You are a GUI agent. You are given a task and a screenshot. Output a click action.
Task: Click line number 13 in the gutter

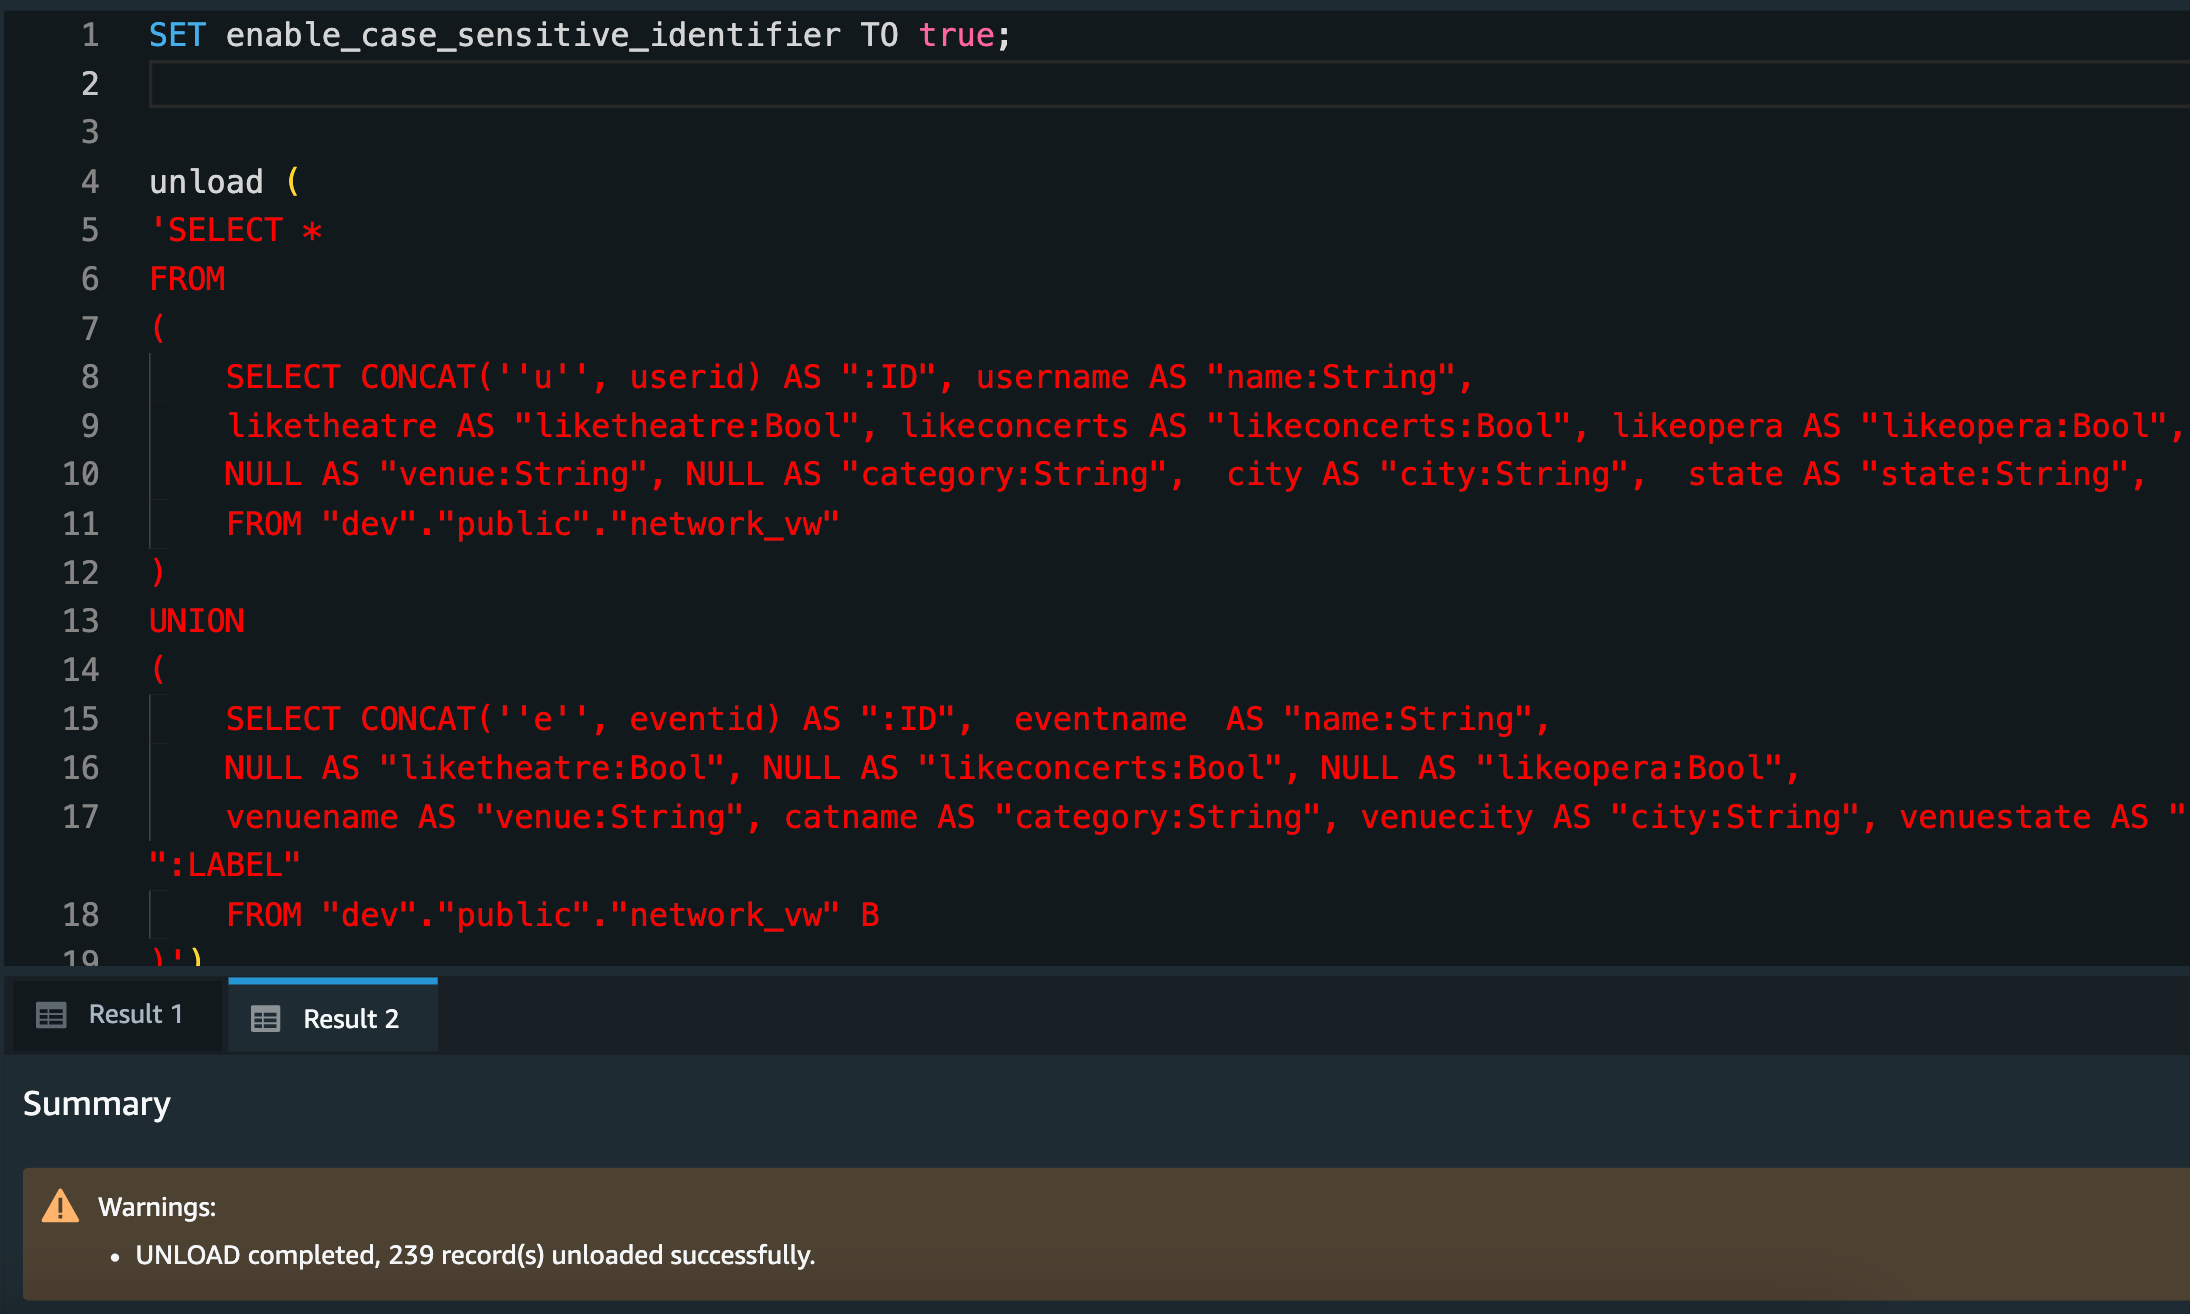click(x=81, y=621)
